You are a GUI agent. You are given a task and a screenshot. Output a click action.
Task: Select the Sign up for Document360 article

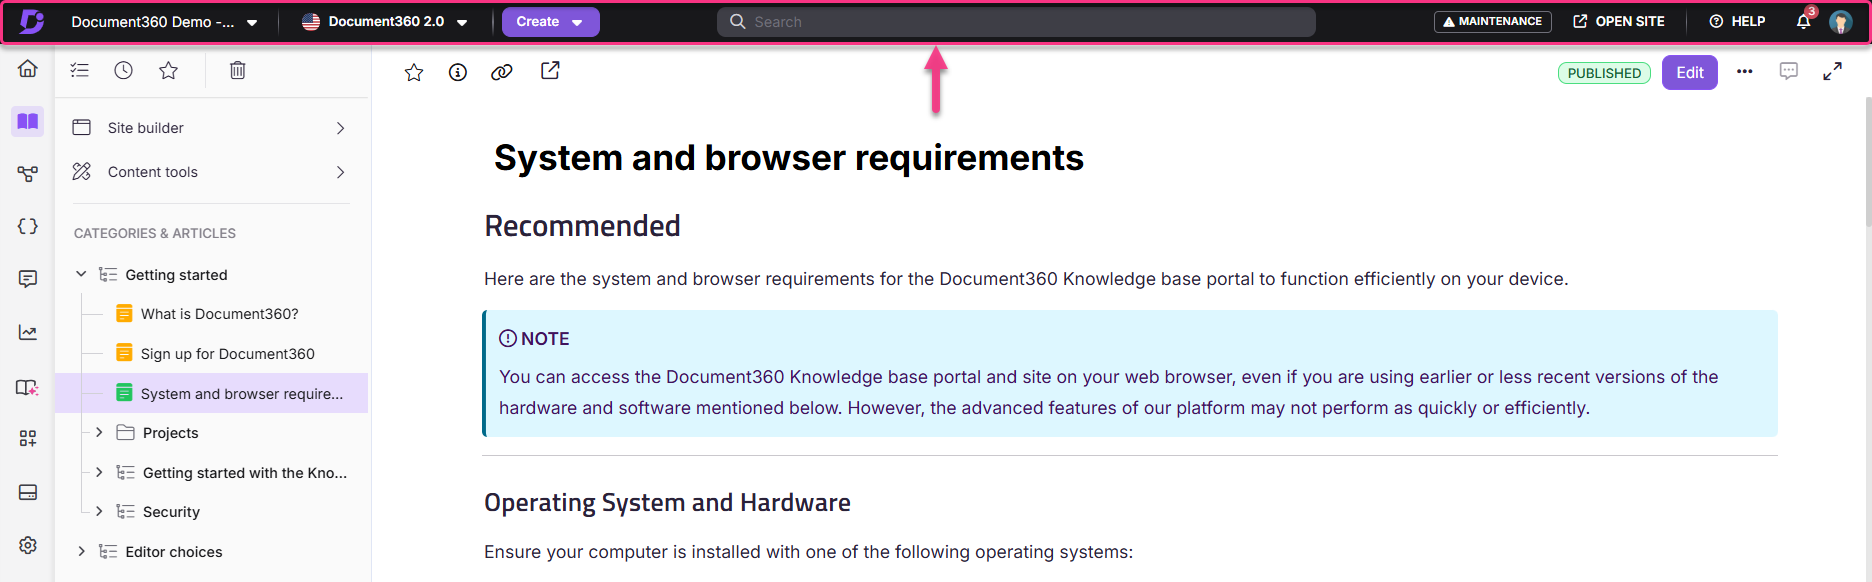pos(228,354)
